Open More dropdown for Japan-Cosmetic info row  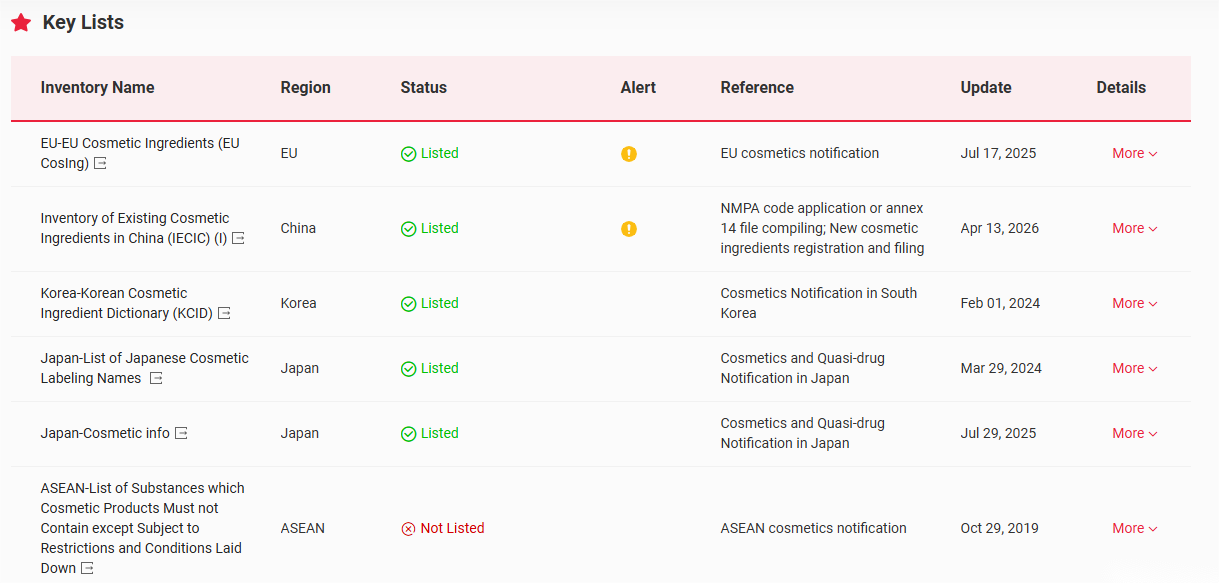1134,434
